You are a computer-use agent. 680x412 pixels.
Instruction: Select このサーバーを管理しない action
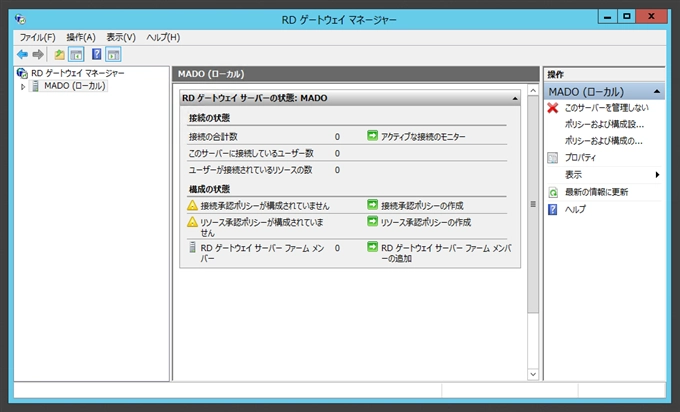click(x=606, y=108)
